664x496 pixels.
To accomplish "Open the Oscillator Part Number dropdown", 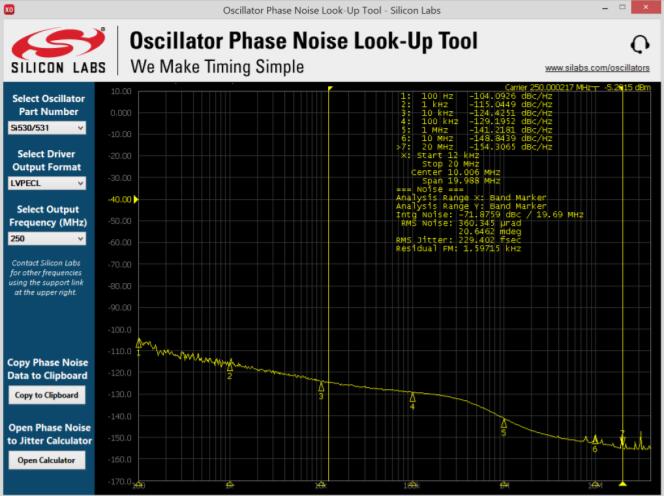I will click(47, 128).
